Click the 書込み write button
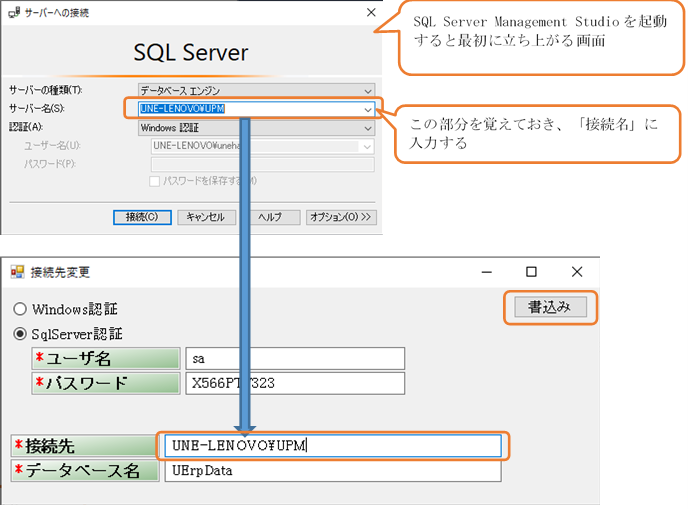This screenshot has width=689, height=512. click(549, 308)
